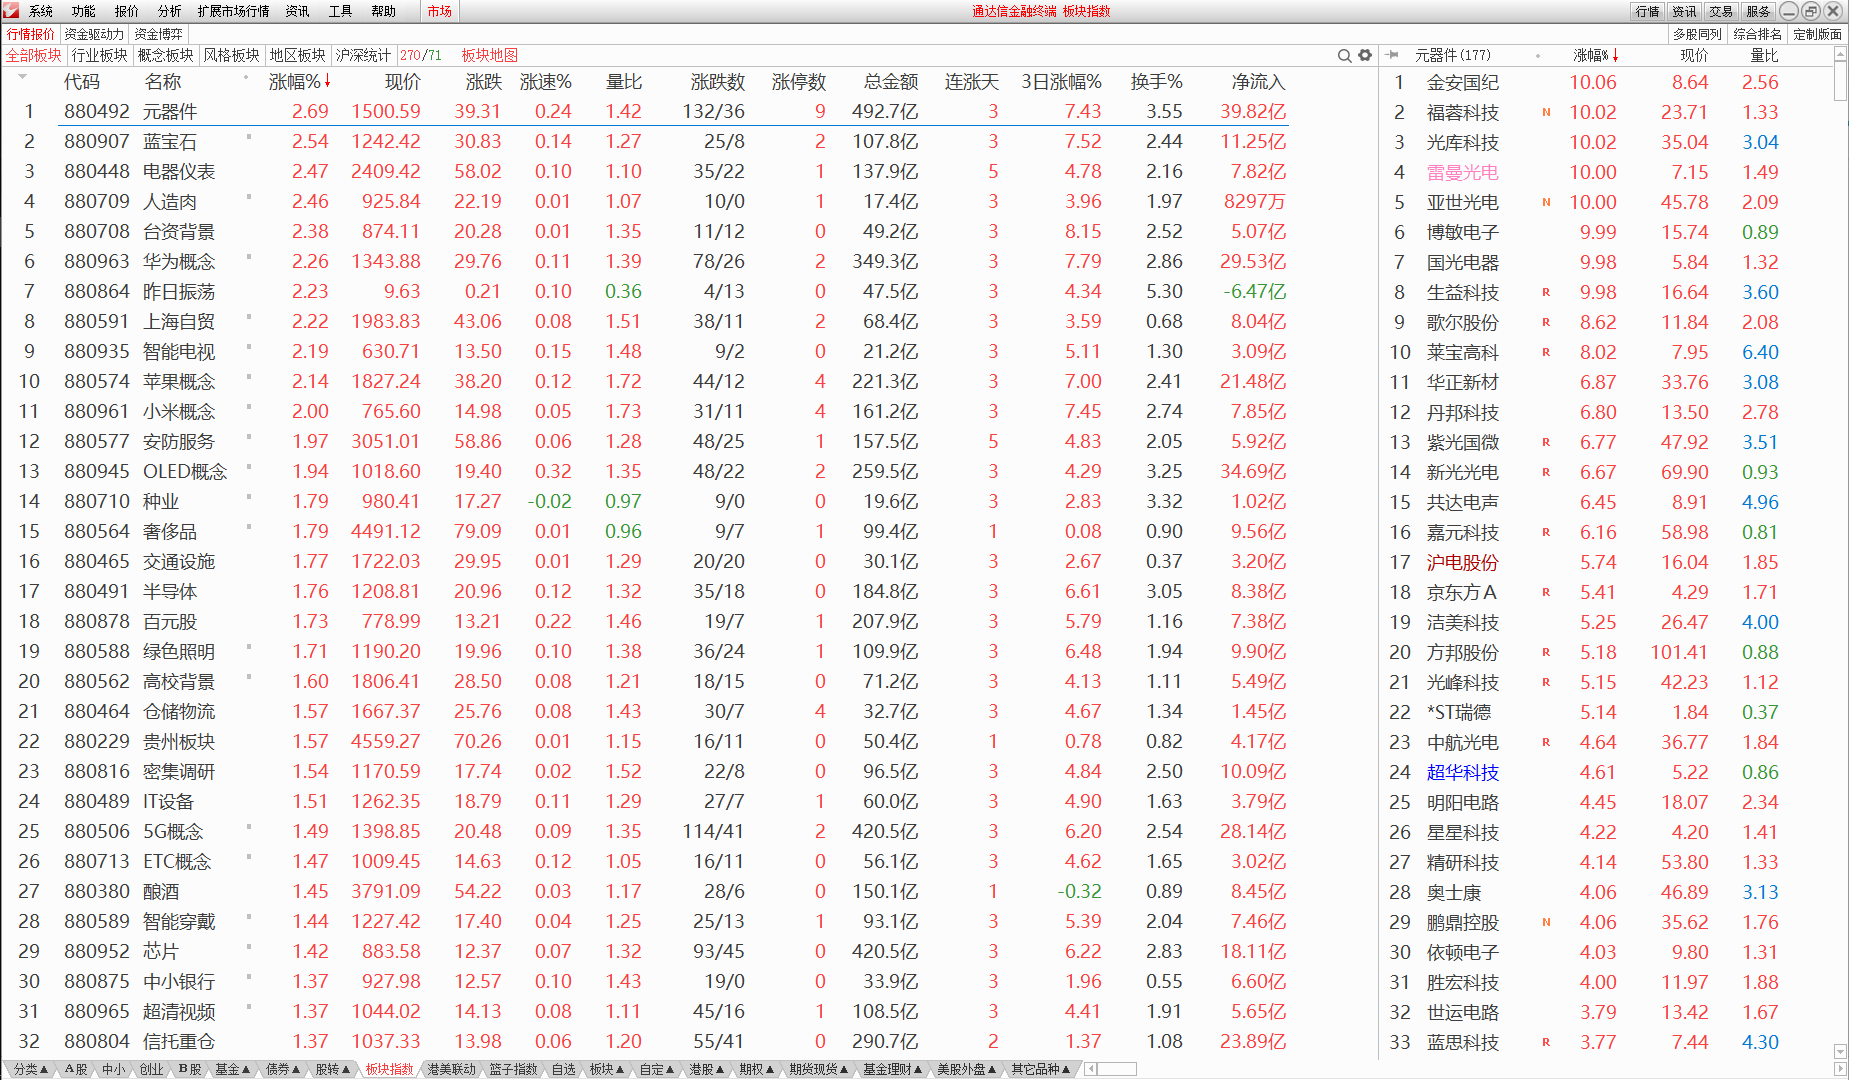
Task: Open the 工具 menu
Action: [x=341, y=11]
